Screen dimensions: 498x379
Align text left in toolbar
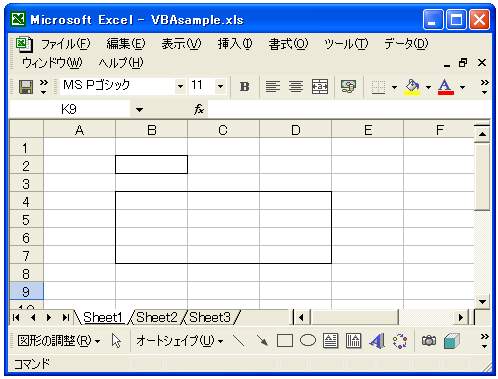point(273,87)
